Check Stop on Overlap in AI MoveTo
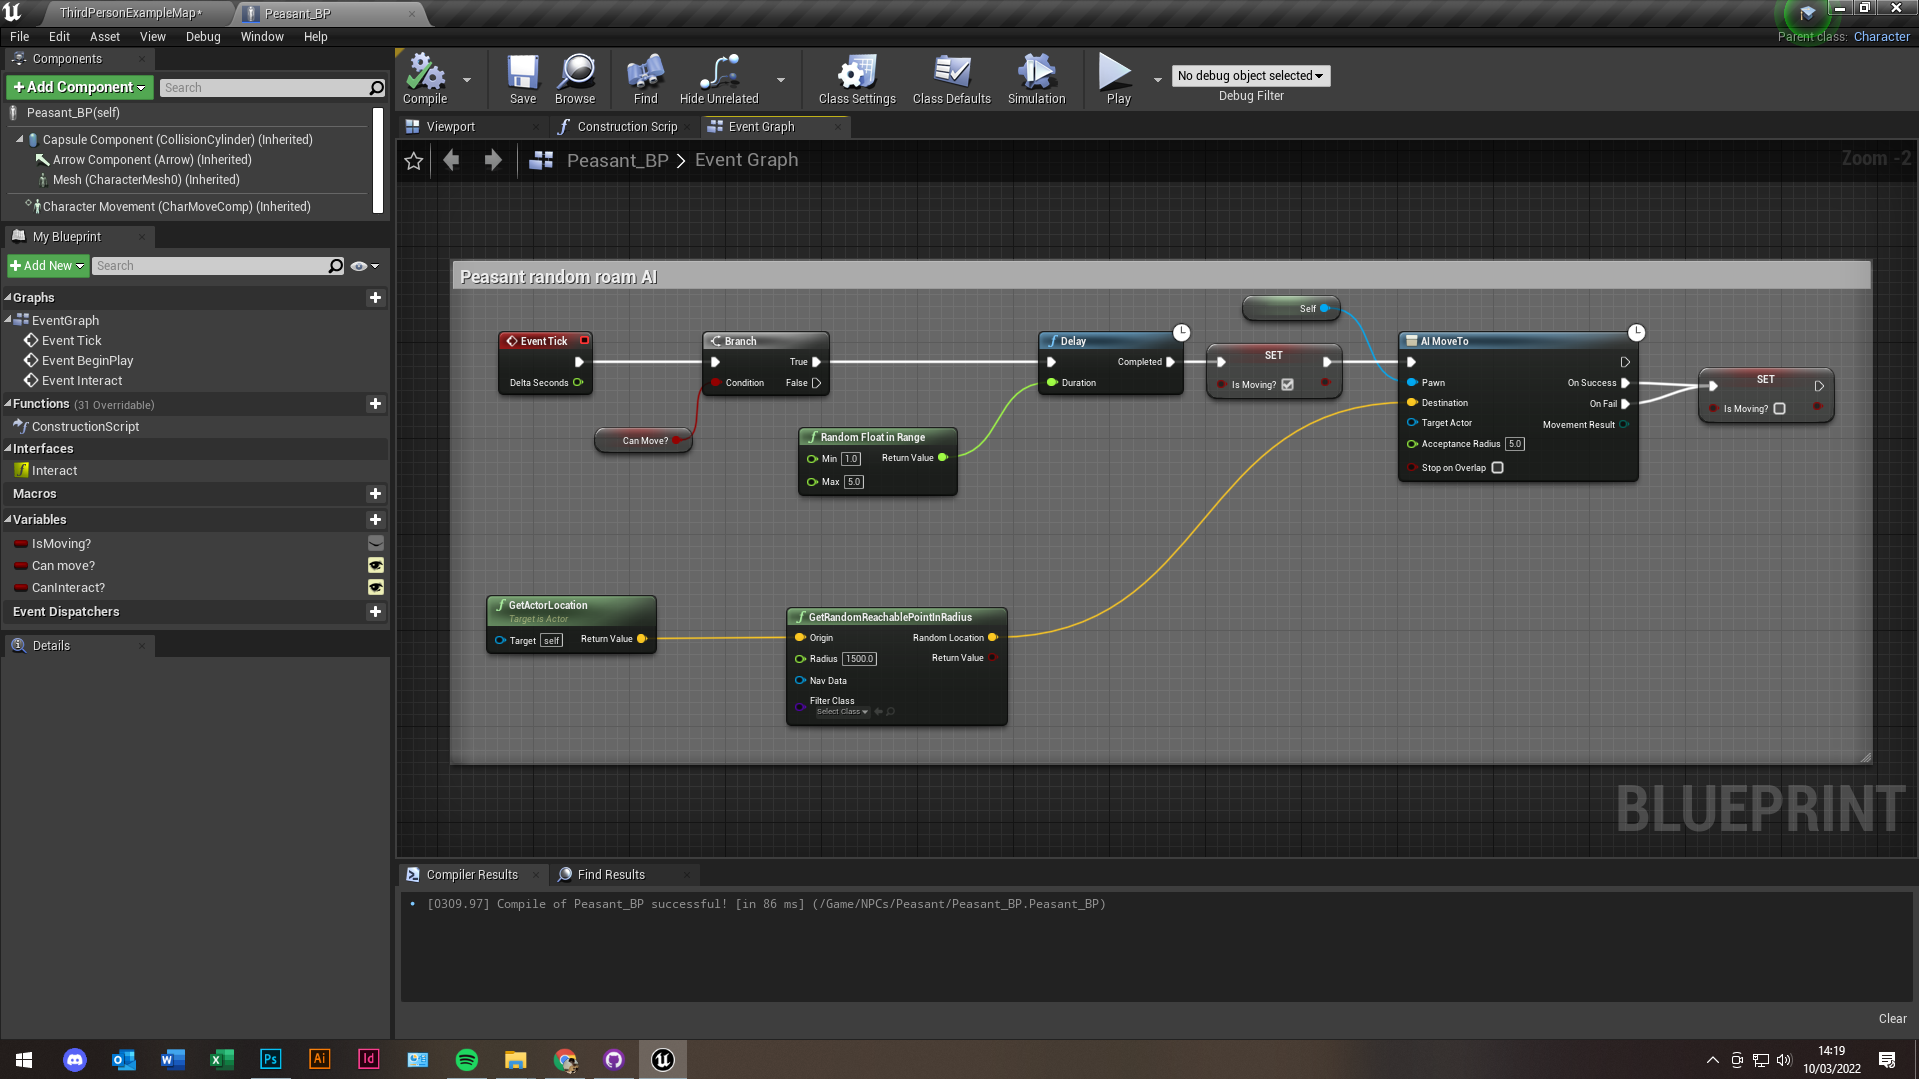Viewport: 1919px width, 1079px height. pyautogui.click(x=1497, y=468)
